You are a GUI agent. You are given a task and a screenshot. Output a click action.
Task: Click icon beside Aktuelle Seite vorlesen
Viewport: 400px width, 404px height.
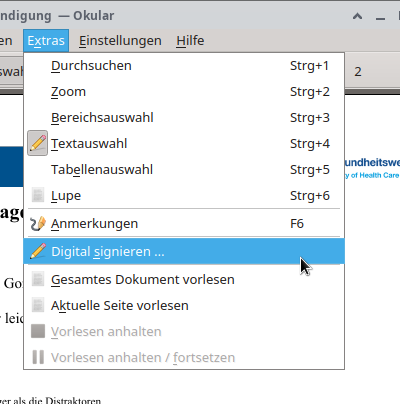point(38,305)
